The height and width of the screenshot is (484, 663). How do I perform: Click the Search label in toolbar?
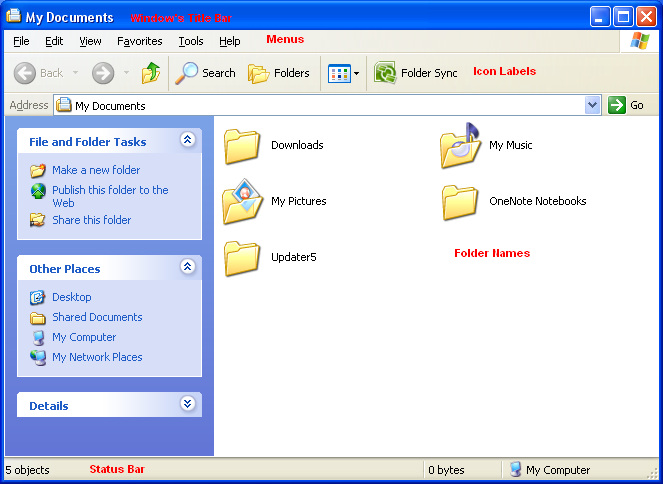pyautogui.click(x=218, y=73)
